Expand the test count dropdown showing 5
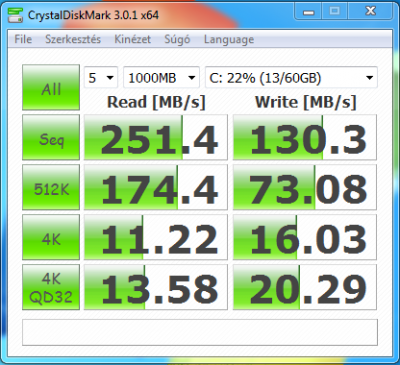The width and height of the screenshot is (400, 365). [101, 78]
